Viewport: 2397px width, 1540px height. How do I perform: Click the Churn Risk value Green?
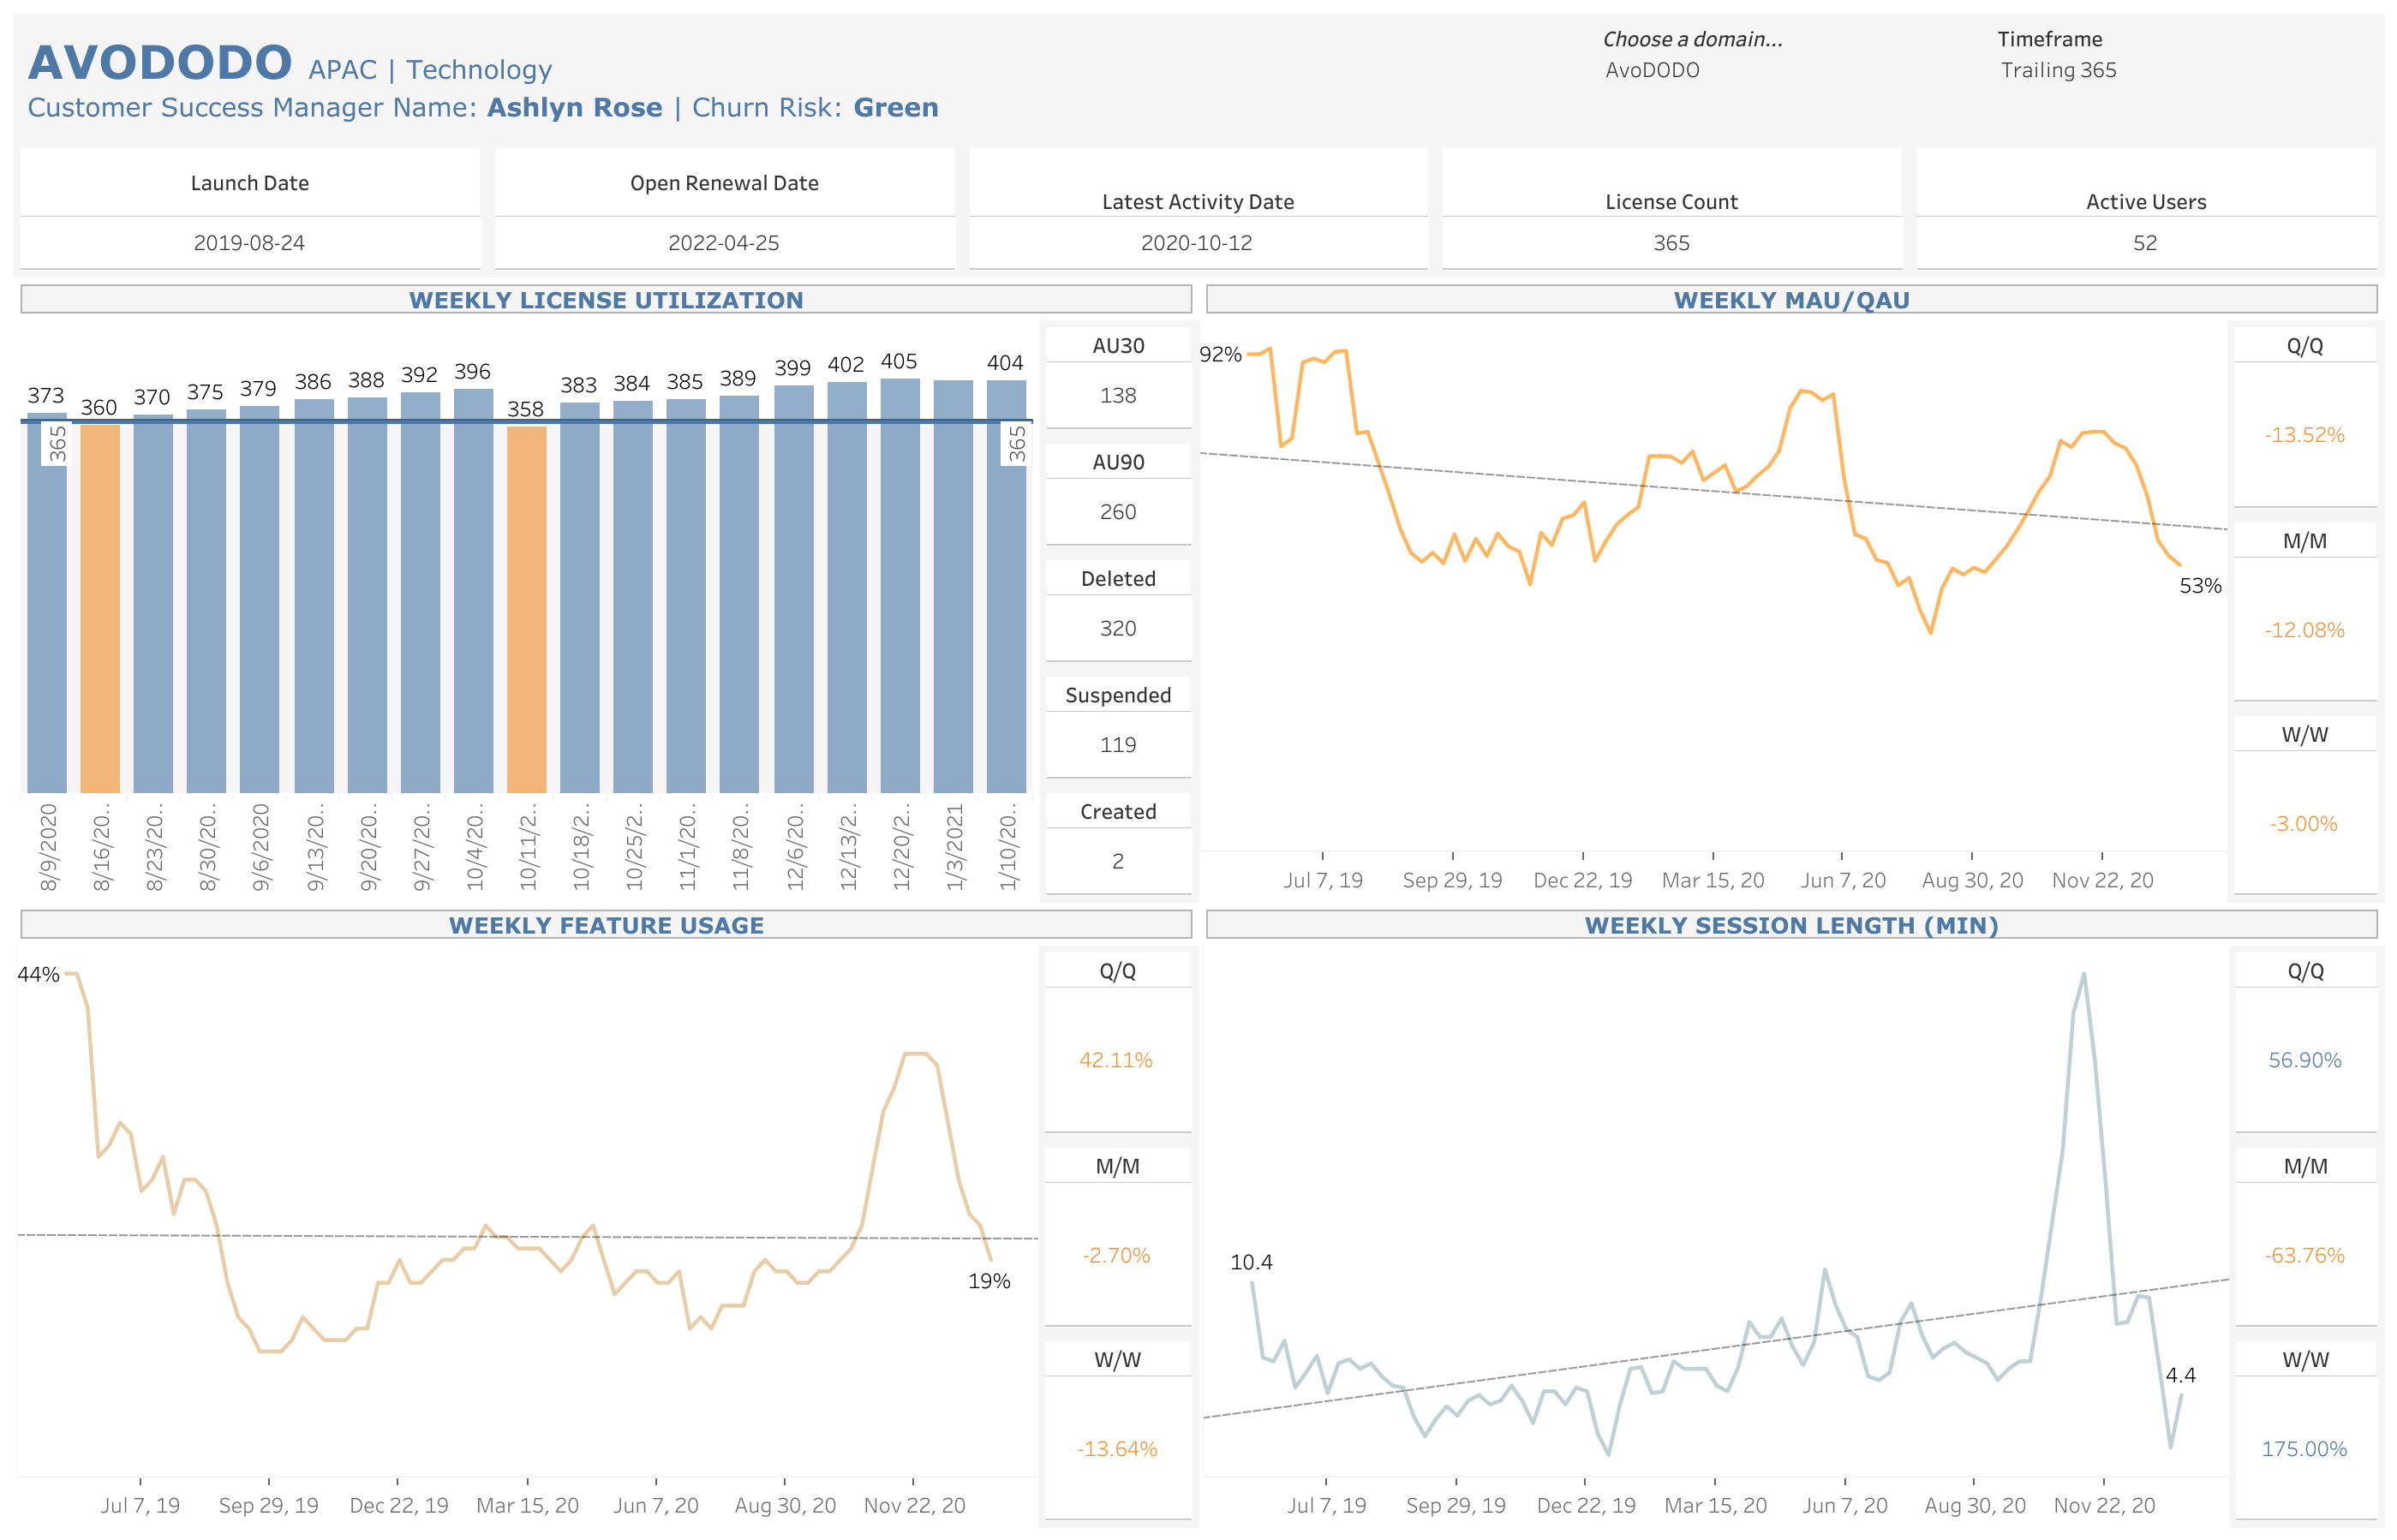pos(896,107)
